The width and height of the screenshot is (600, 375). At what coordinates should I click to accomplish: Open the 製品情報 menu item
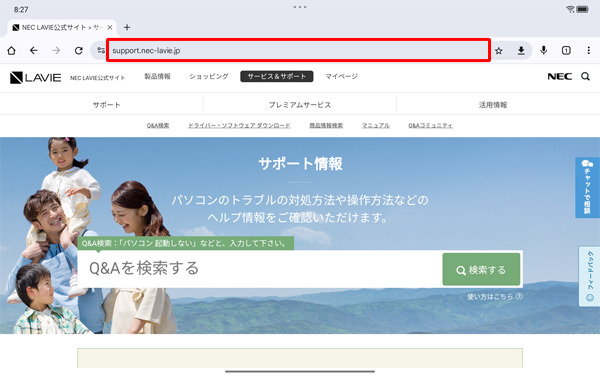(157, 77)
